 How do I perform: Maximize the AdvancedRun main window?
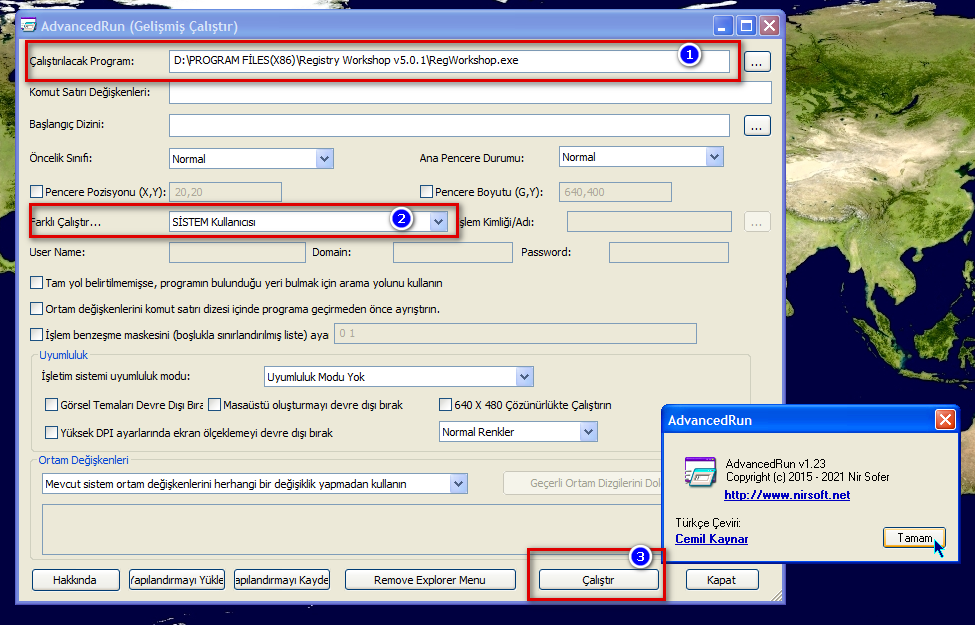click(746, 26)
